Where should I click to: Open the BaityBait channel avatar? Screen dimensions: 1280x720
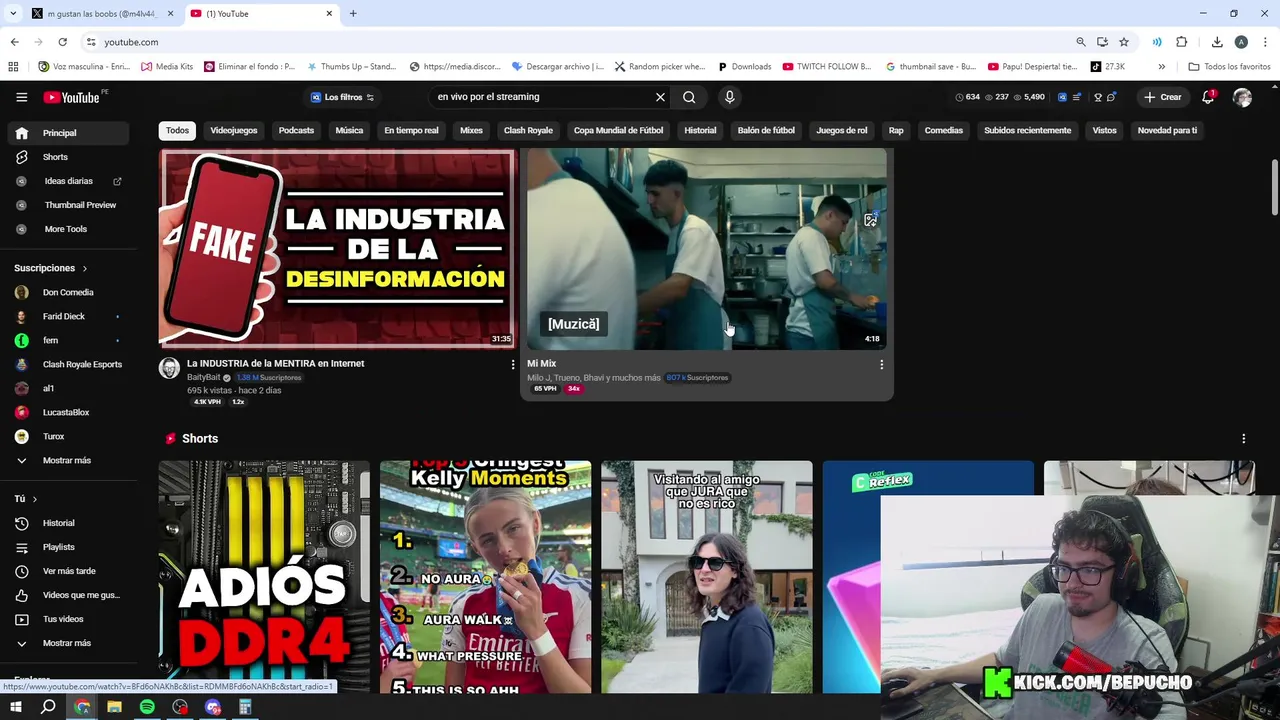click(169, 368)
